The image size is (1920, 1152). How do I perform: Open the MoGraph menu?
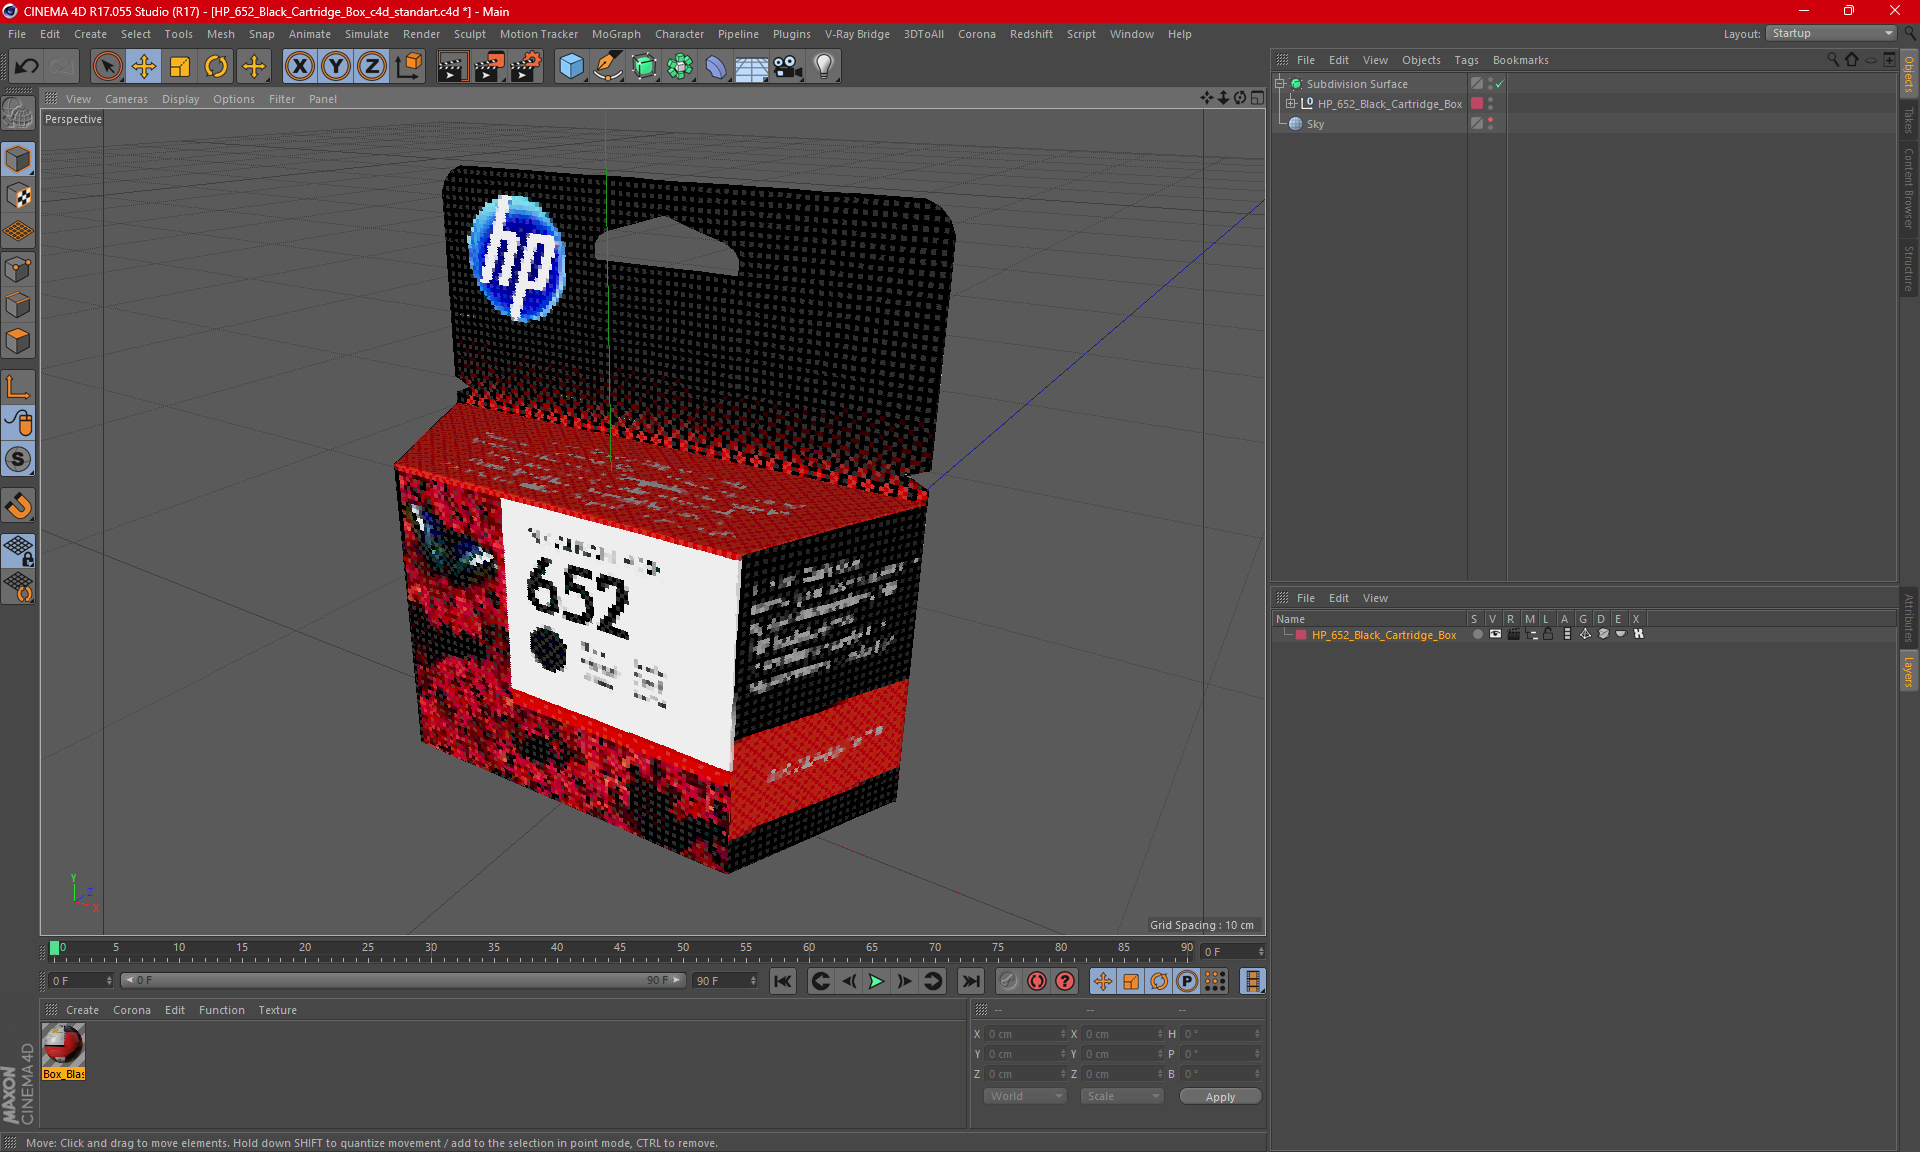pyautogui.click(x=616, y=34)
